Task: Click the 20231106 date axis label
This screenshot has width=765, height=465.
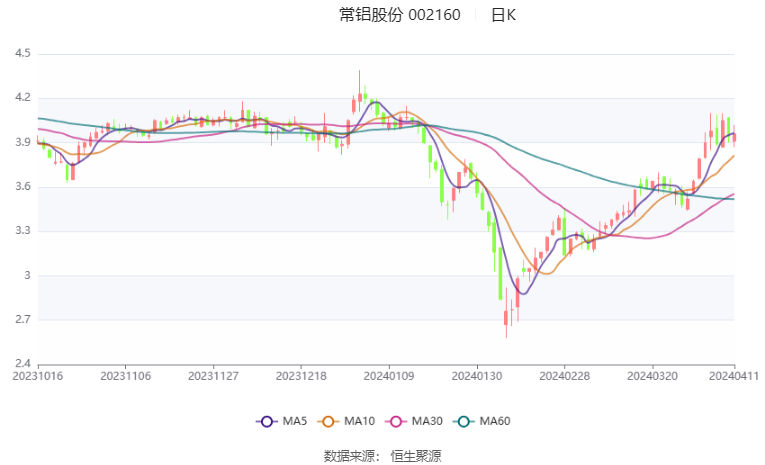Action: (125, 376)
